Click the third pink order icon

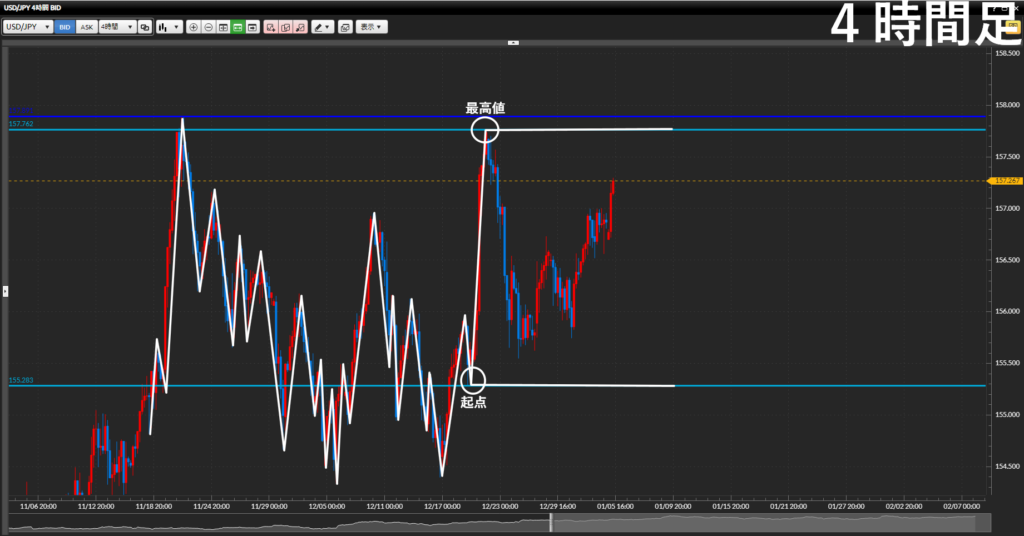[300, 27]
